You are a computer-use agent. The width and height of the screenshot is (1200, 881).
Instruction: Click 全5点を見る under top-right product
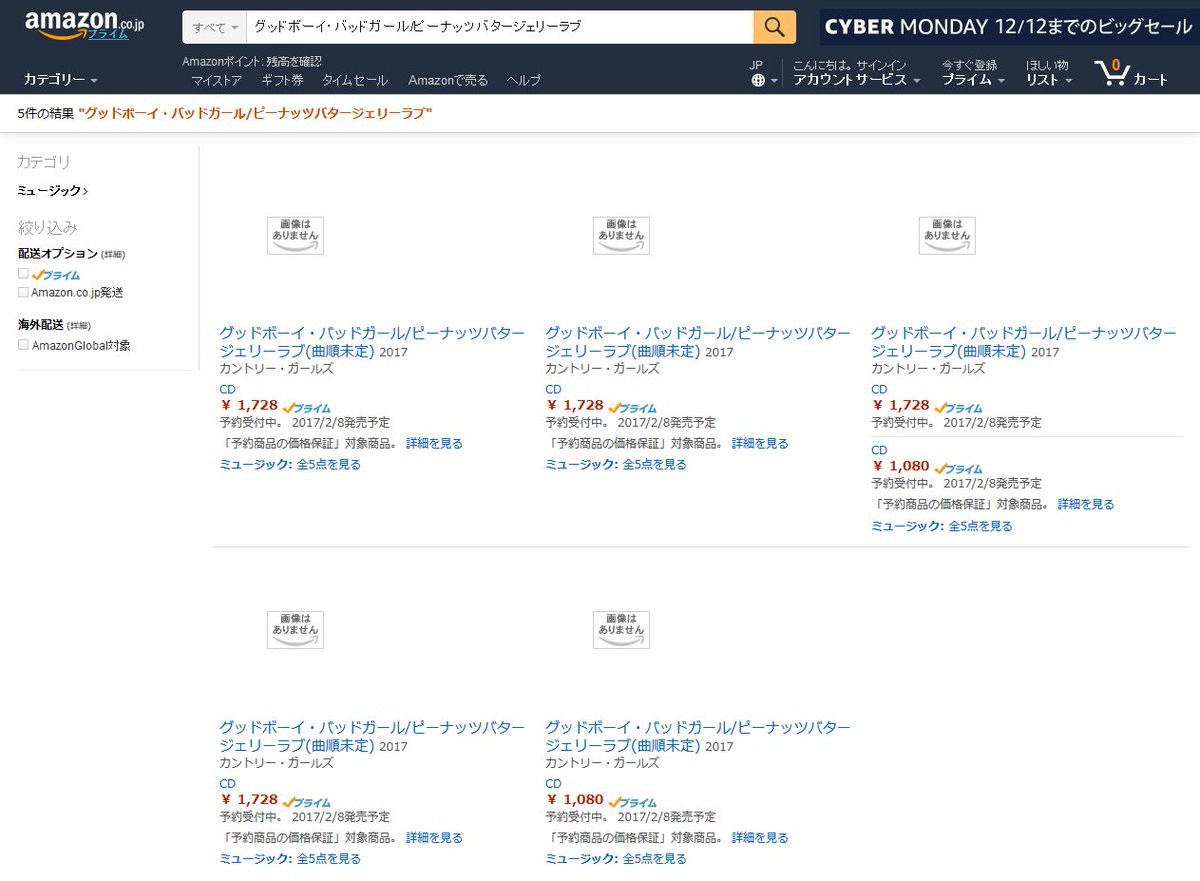980,525
